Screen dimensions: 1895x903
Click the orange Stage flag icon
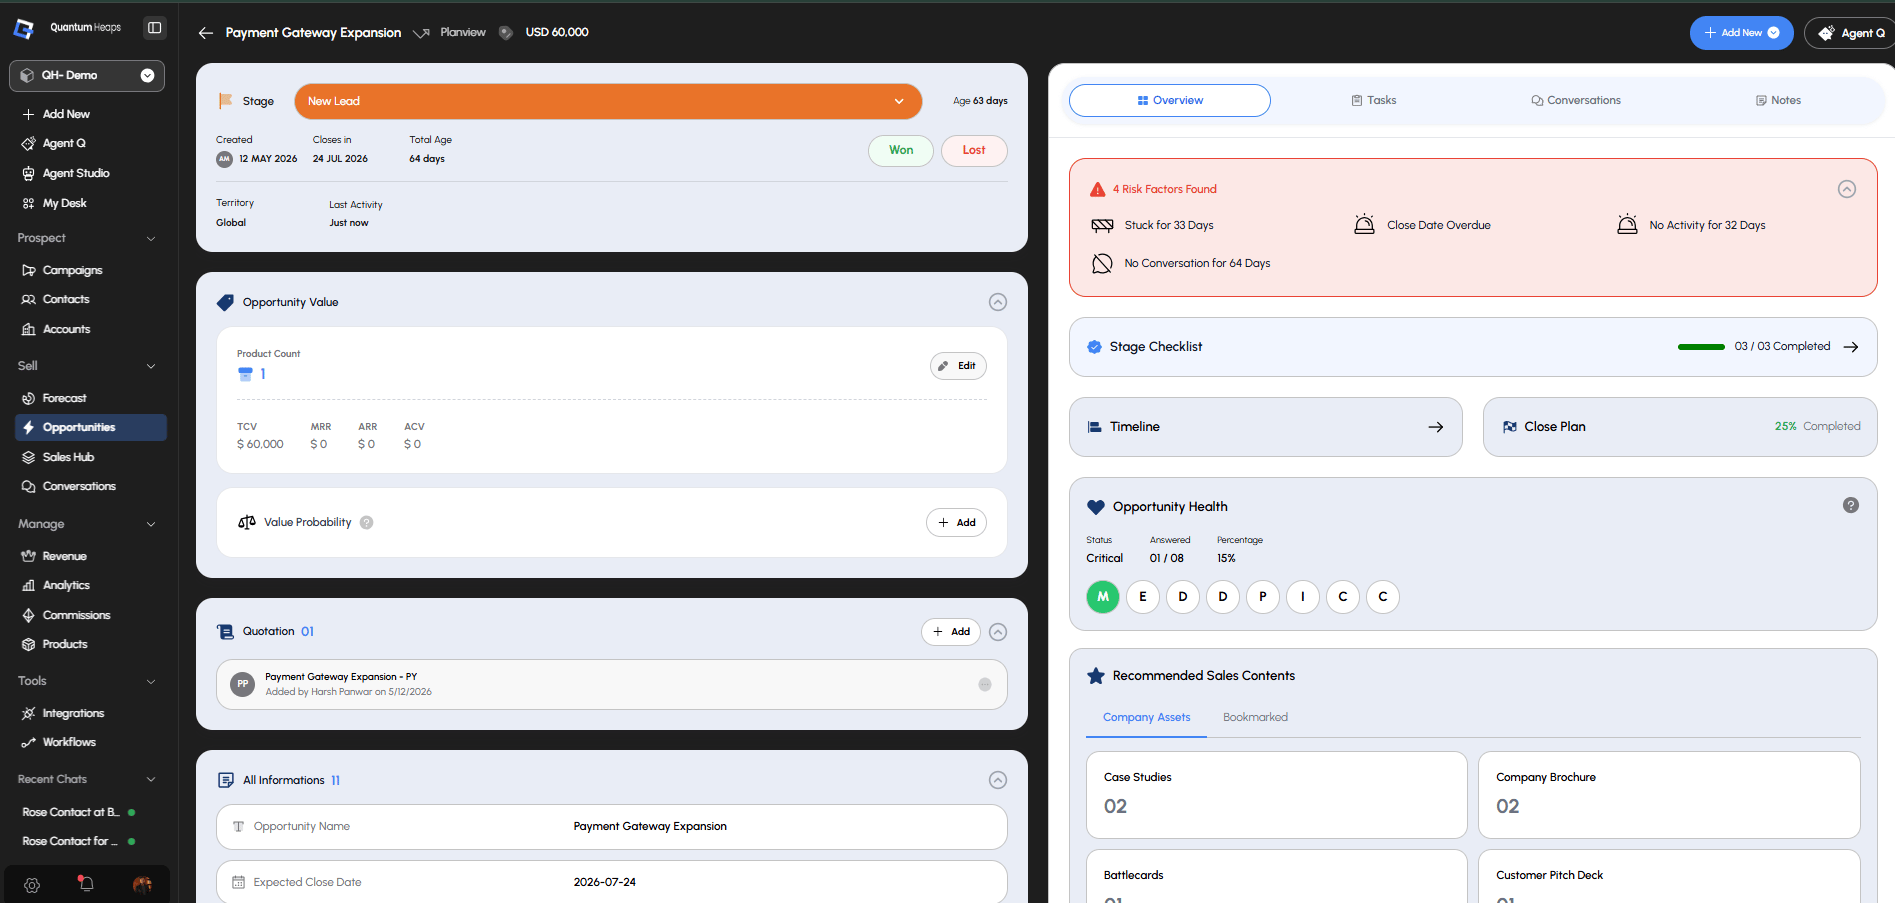pos(226,101)
